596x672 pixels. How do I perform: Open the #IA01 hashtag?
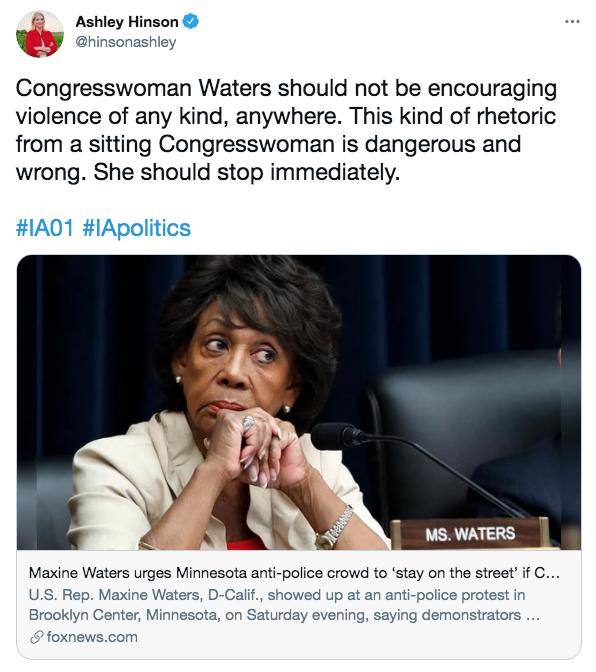(45, 228)
